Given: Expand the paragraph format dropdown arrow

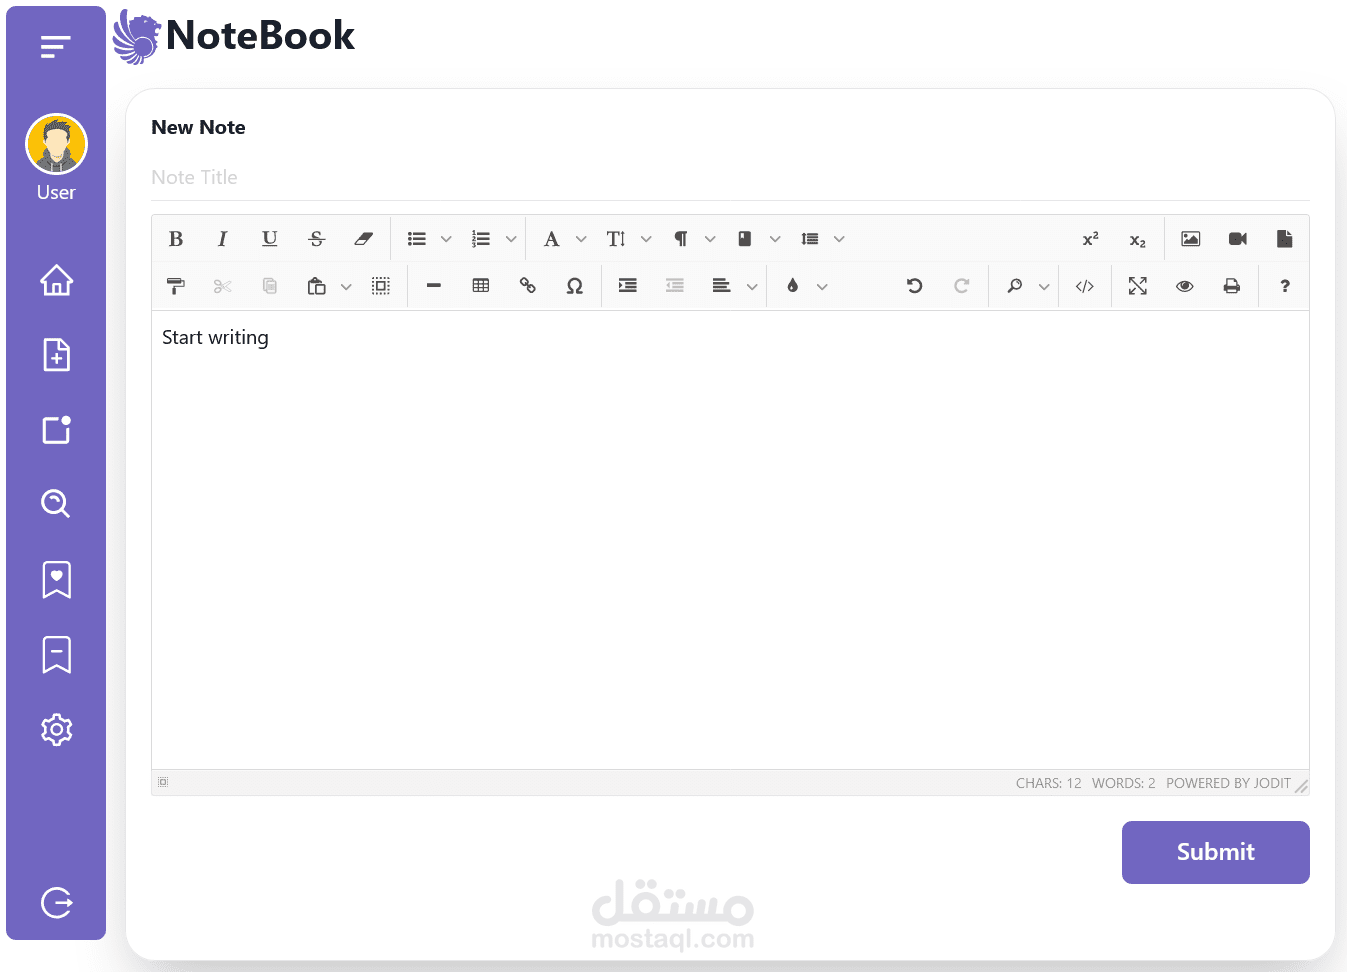Looking at the screenshot, I should [710, 239].
